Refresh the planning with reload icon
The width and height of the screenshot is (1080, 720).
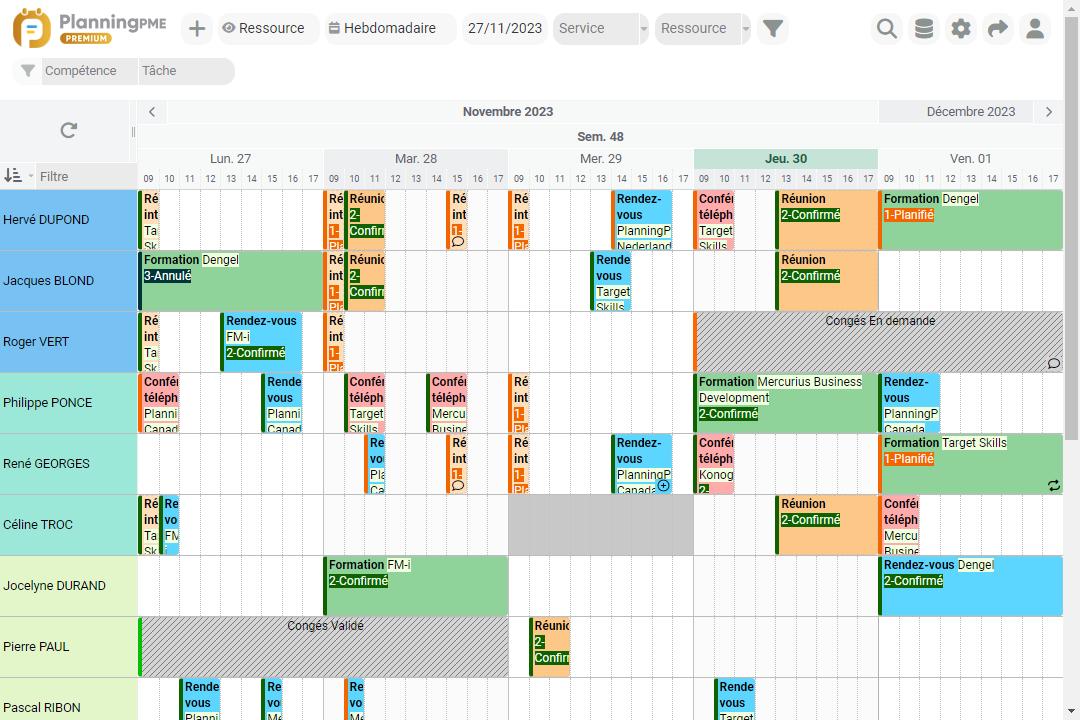tap(68, 130)
